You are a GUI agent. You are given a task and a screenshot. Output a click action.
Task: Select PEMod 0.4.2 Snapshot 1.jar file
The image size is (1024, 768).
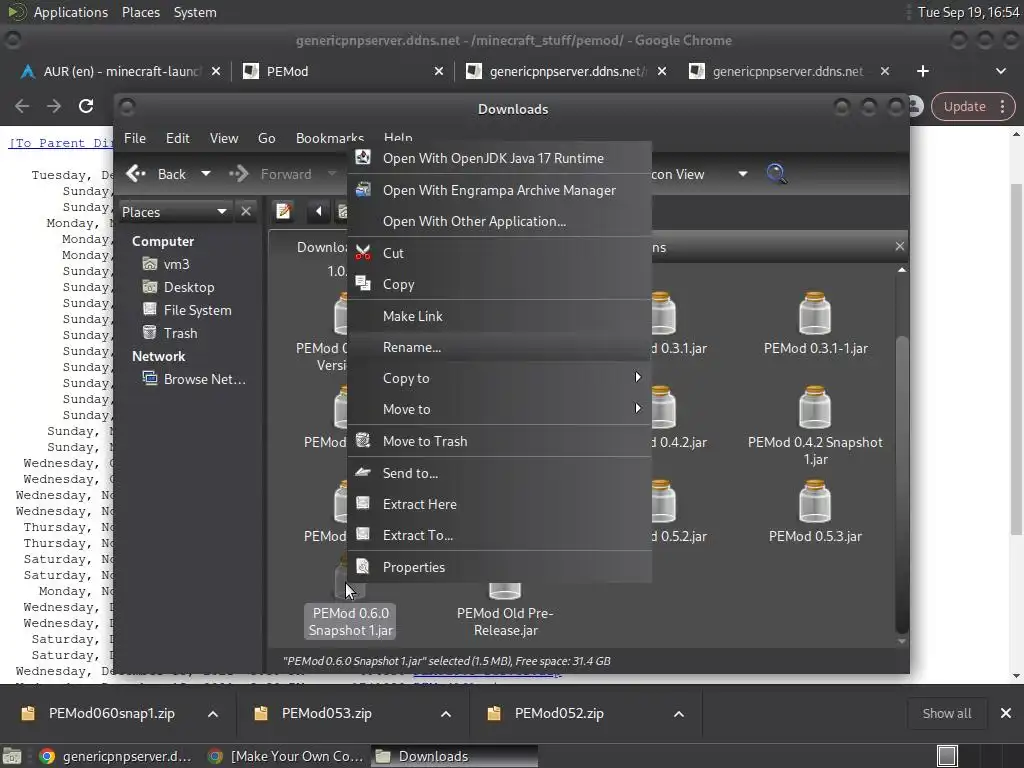tap(815, 425)
